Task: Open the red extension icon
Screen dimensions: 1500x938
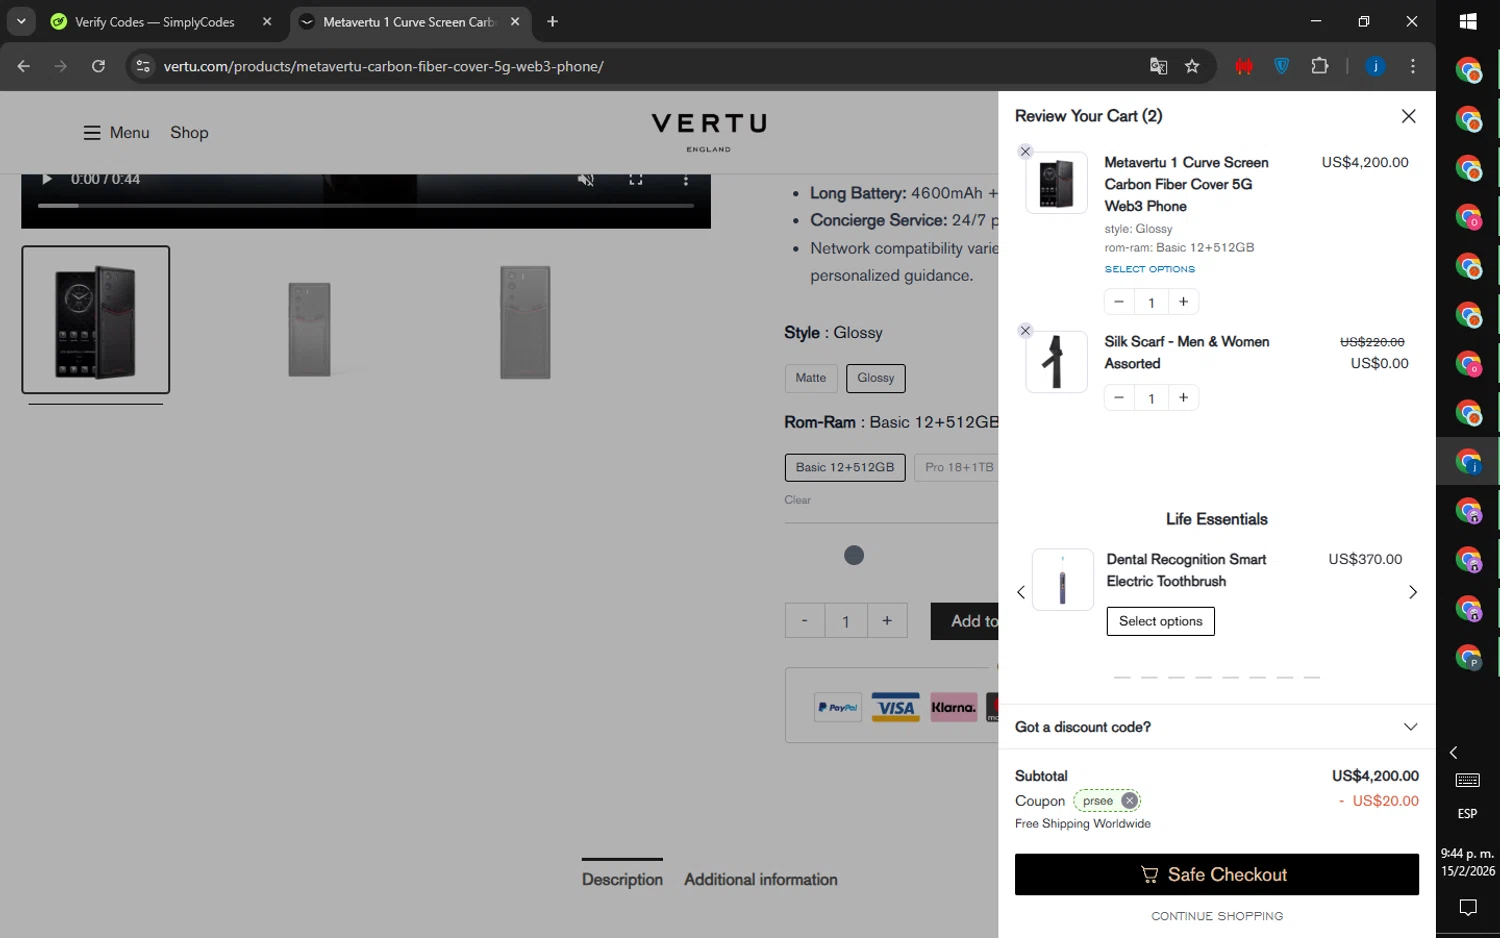Action: click(1244, 66)
